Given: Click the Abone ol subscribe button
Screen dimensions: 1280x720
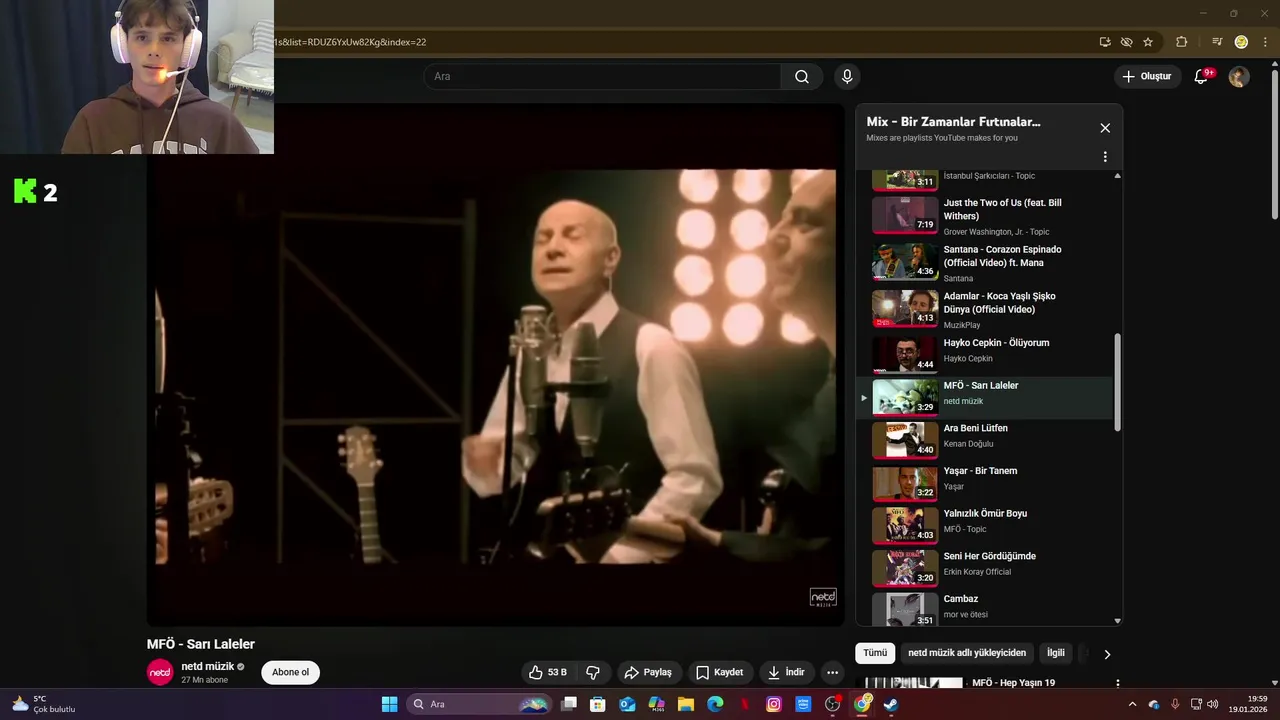Looking at the screenshot, I should pos(291,673).
